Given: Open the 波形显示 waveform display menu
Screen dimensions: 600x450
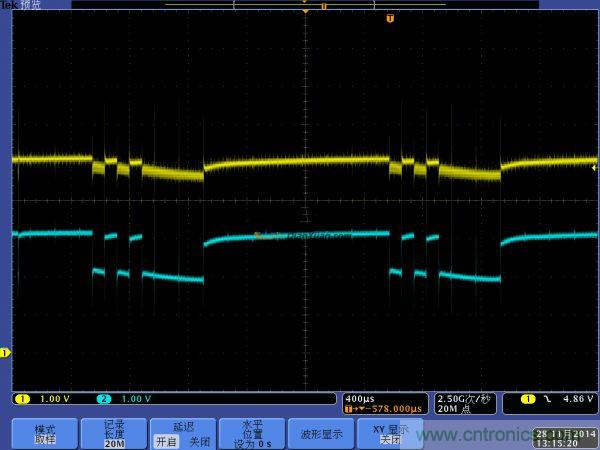Looking at the screenshot, I should coord(320,434).
